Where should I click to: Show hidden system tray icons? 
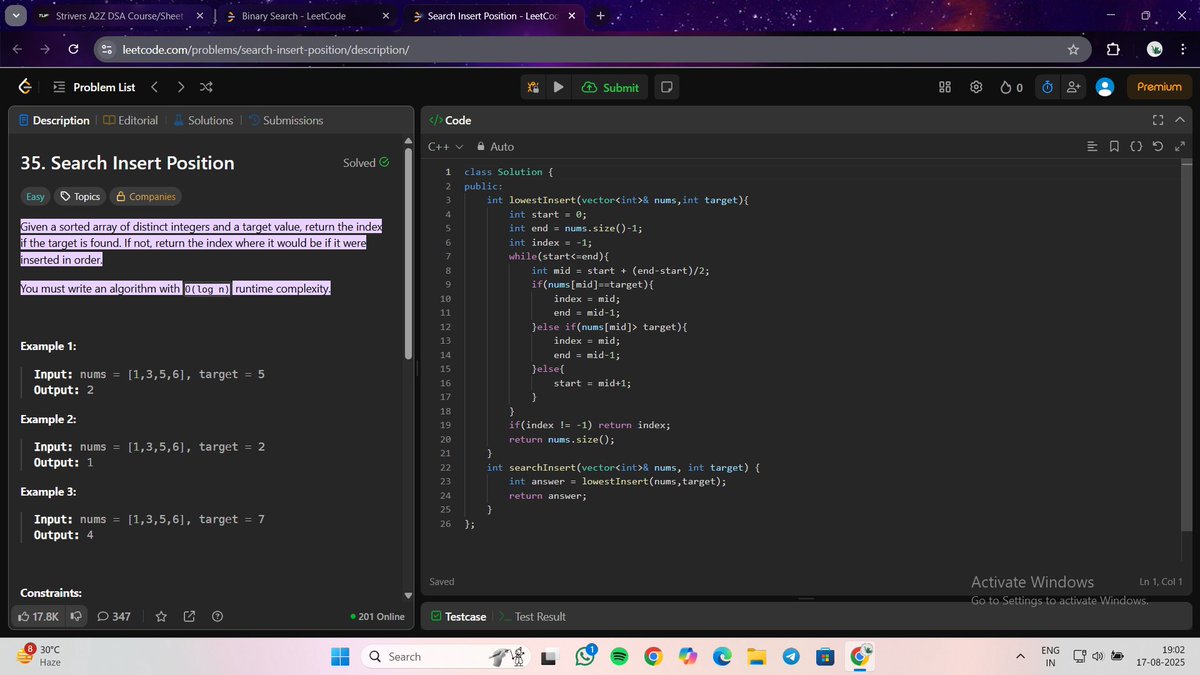coord(1020,656)
